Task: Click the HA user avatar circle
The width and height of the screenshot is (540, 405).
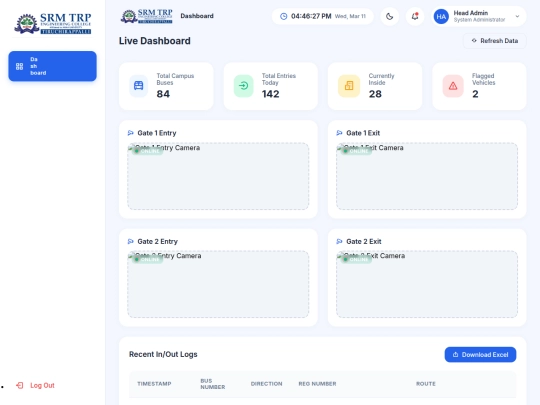Action: (x=441, y=17)
